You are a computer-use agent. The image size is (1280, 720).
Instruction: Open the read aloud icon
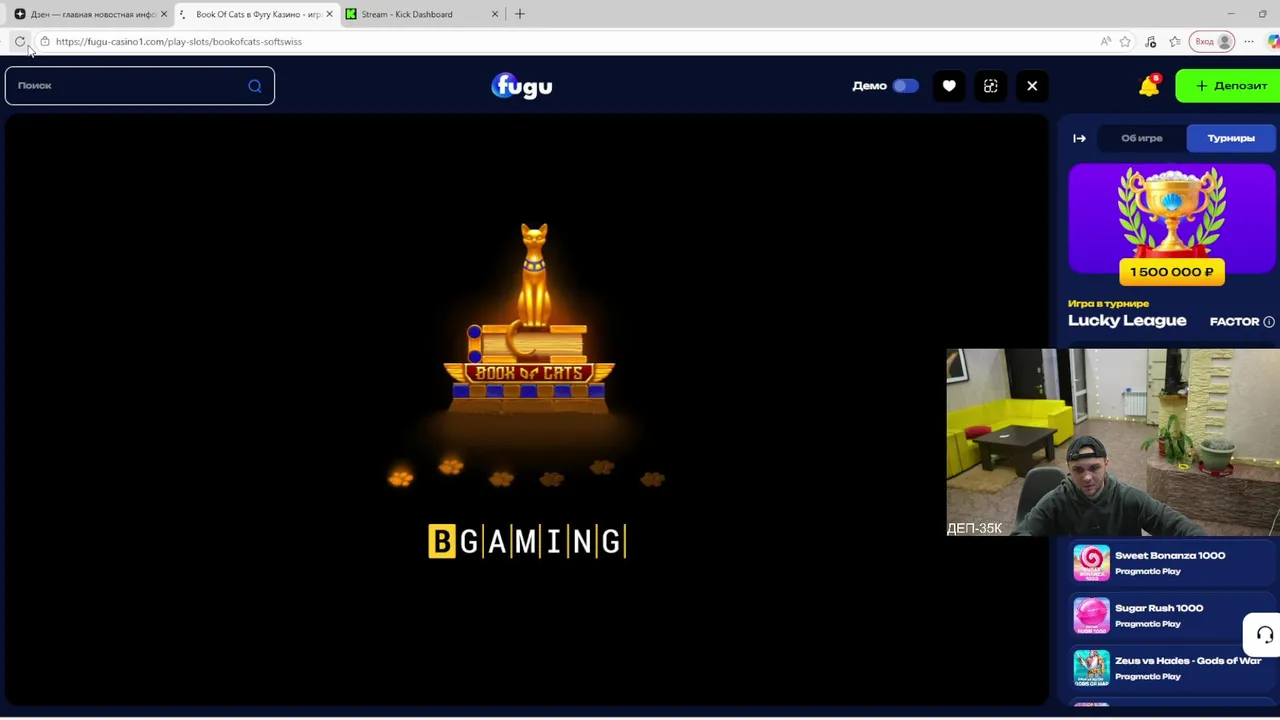click(x=1105, y=41)
